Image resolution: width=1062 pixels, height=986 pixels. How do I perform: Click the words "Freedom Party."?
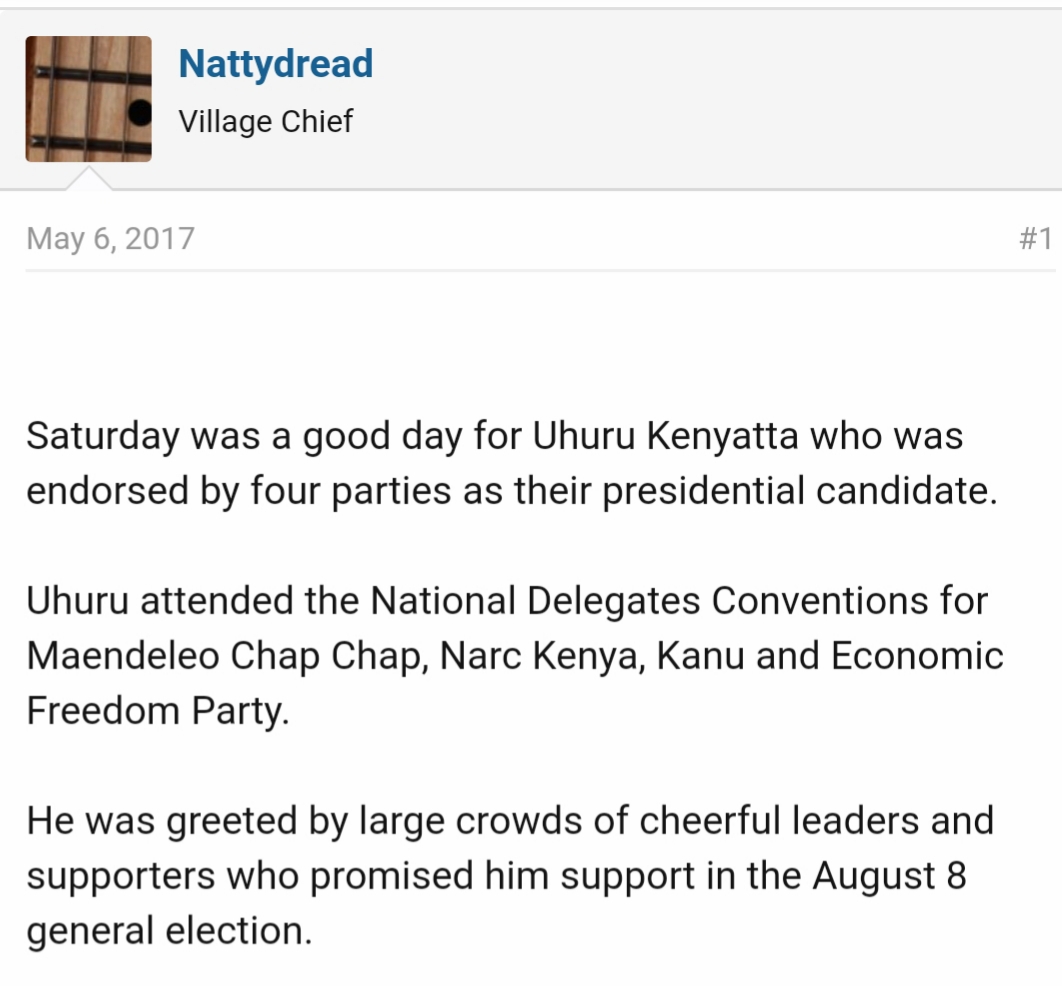[x=158, y=711]
